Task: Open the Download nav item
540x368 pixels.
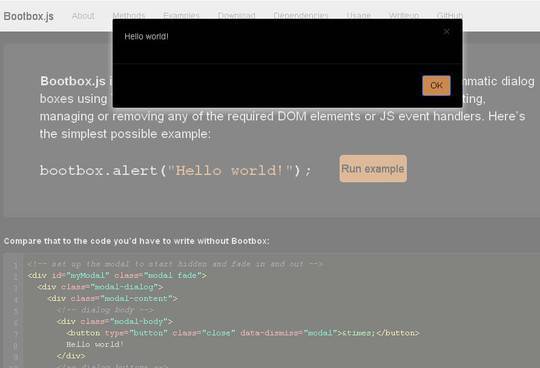Action: pos(237,15)
